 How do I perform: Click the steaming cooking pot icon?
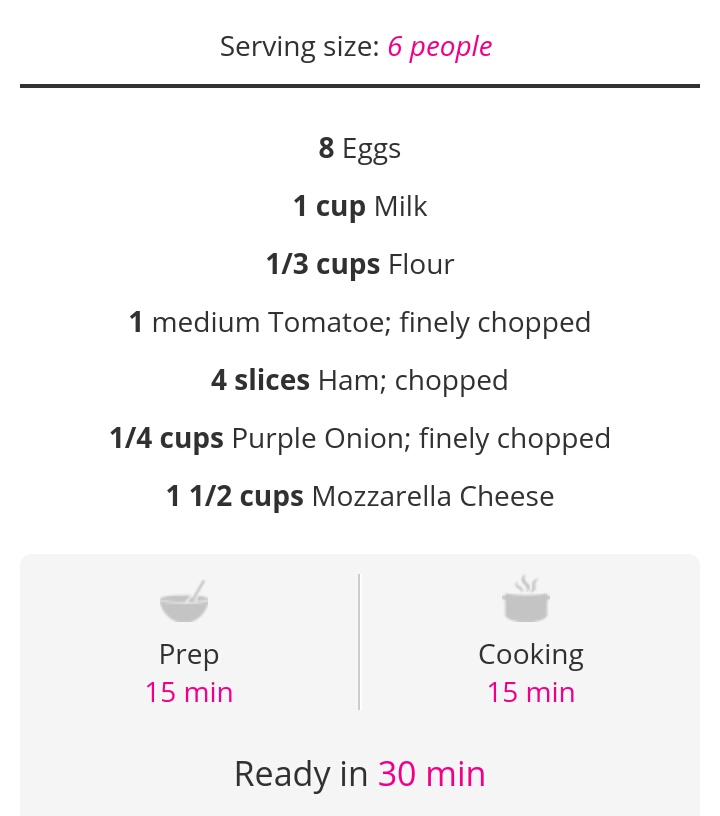526,598
